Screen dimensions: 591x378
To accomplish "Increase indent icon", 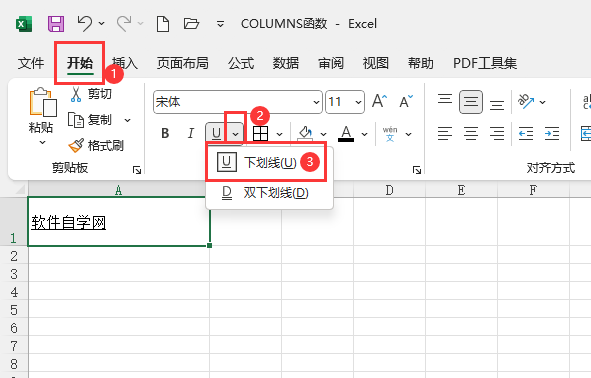I will [x=552, y=133].
